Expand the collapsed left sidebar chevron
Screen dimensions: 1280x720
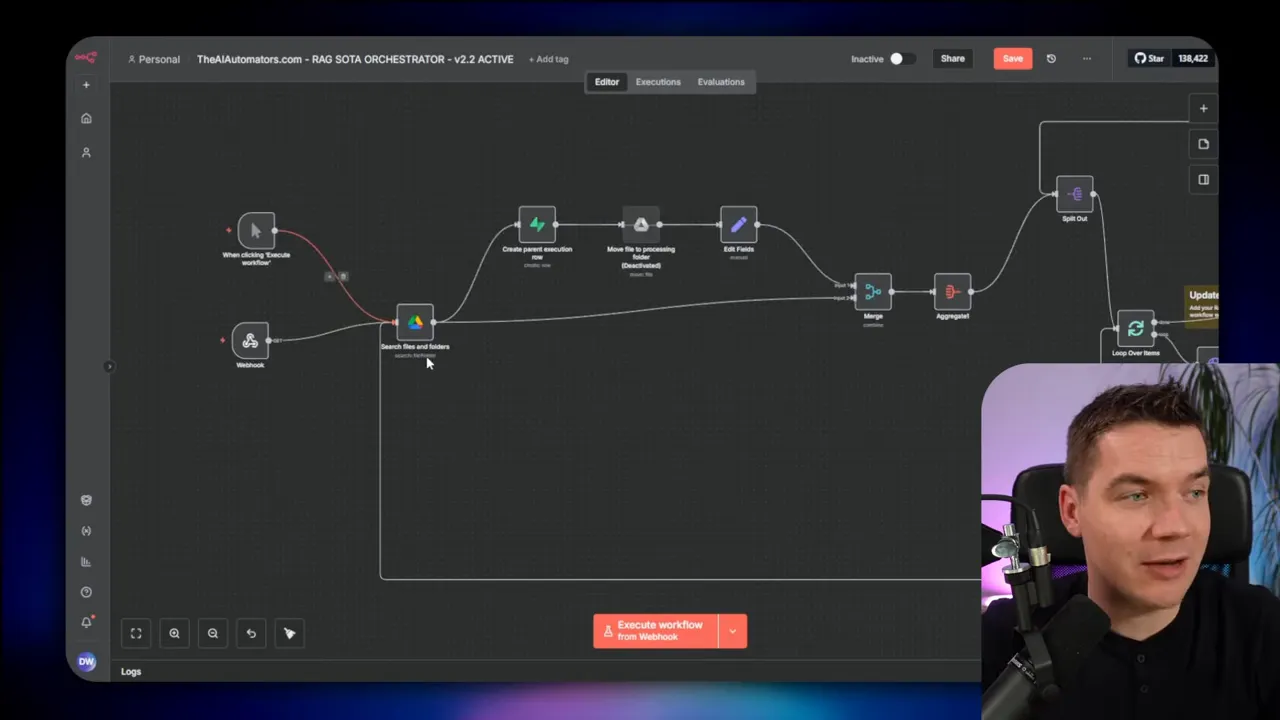tap(109, 366)
